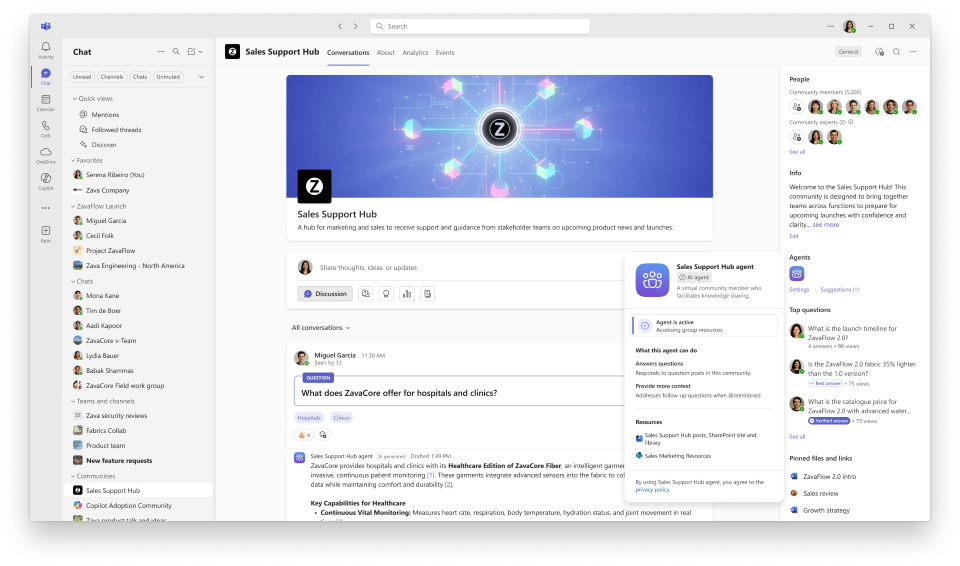Click the Teams logo icon
This screenshot has height=566, width=960.
(x=46, y=26)
